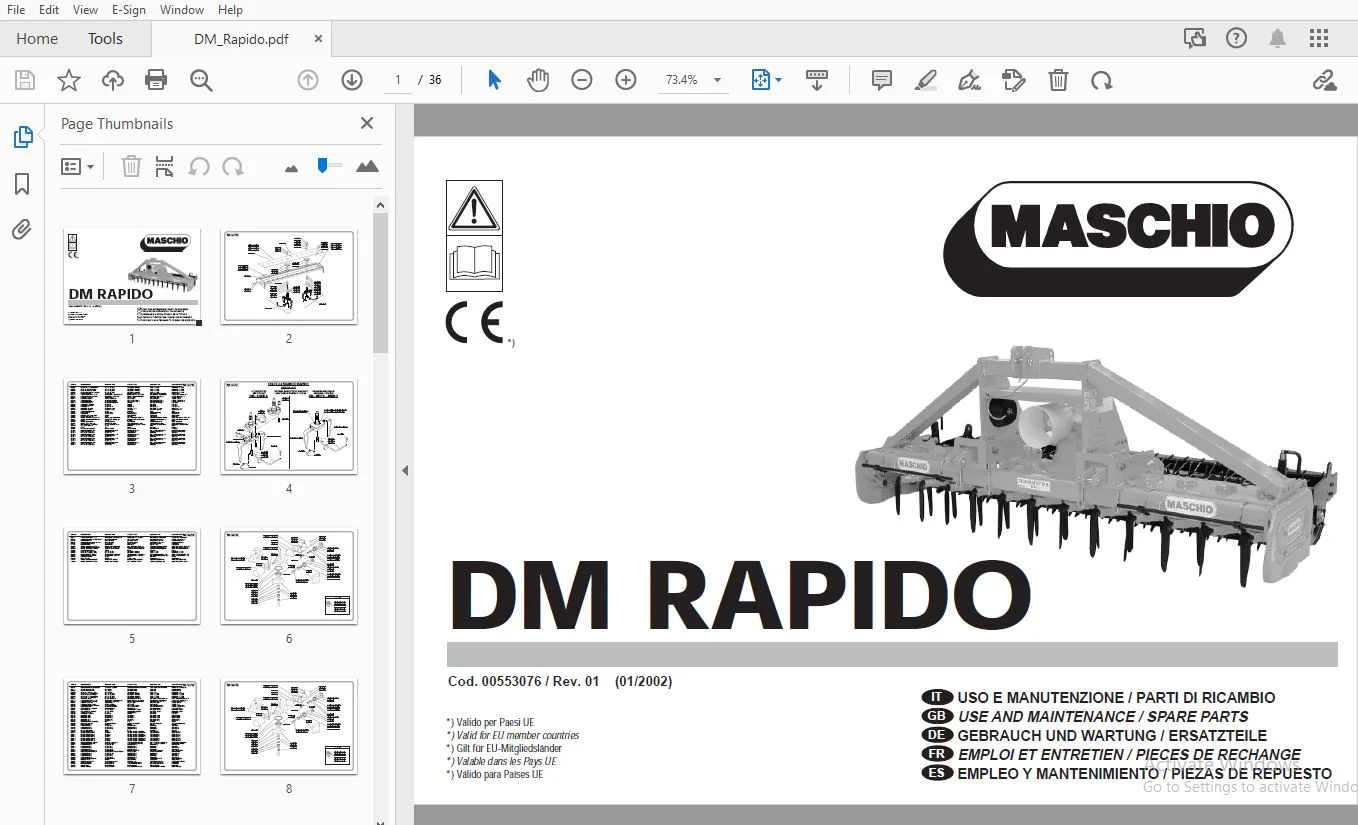Image resolution: width=1358 pixels, height=825 pixels.
Task: Upload the file to cloud storage
Action: pos(113,80)
